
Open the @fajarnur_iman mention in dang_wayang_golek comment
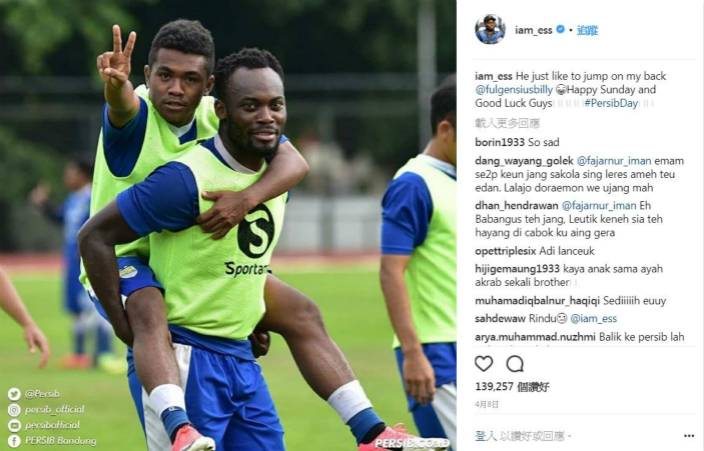(613, 161)
